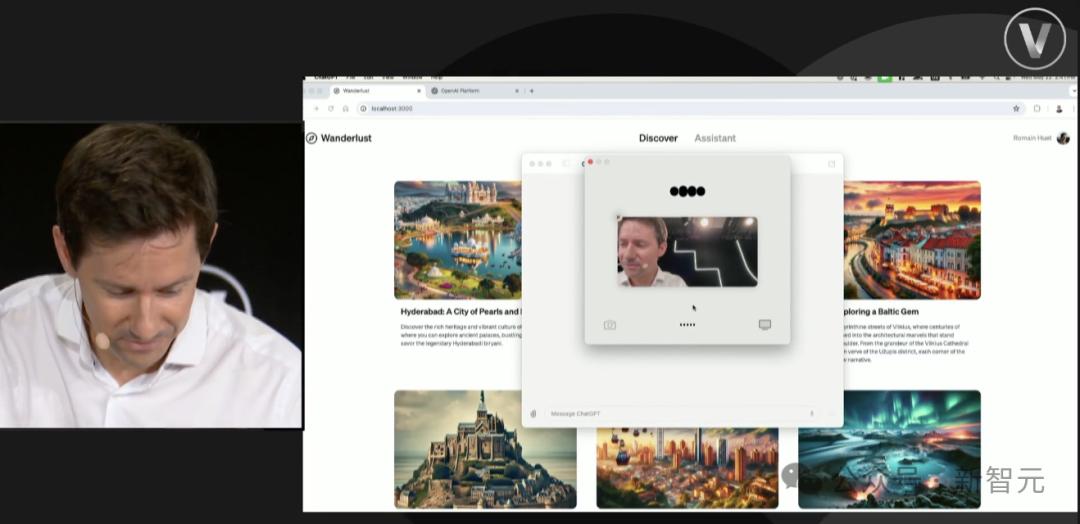Click the camera icon in voice window
This screenshot has height=524, width=1080.
(x=610, y=325)
